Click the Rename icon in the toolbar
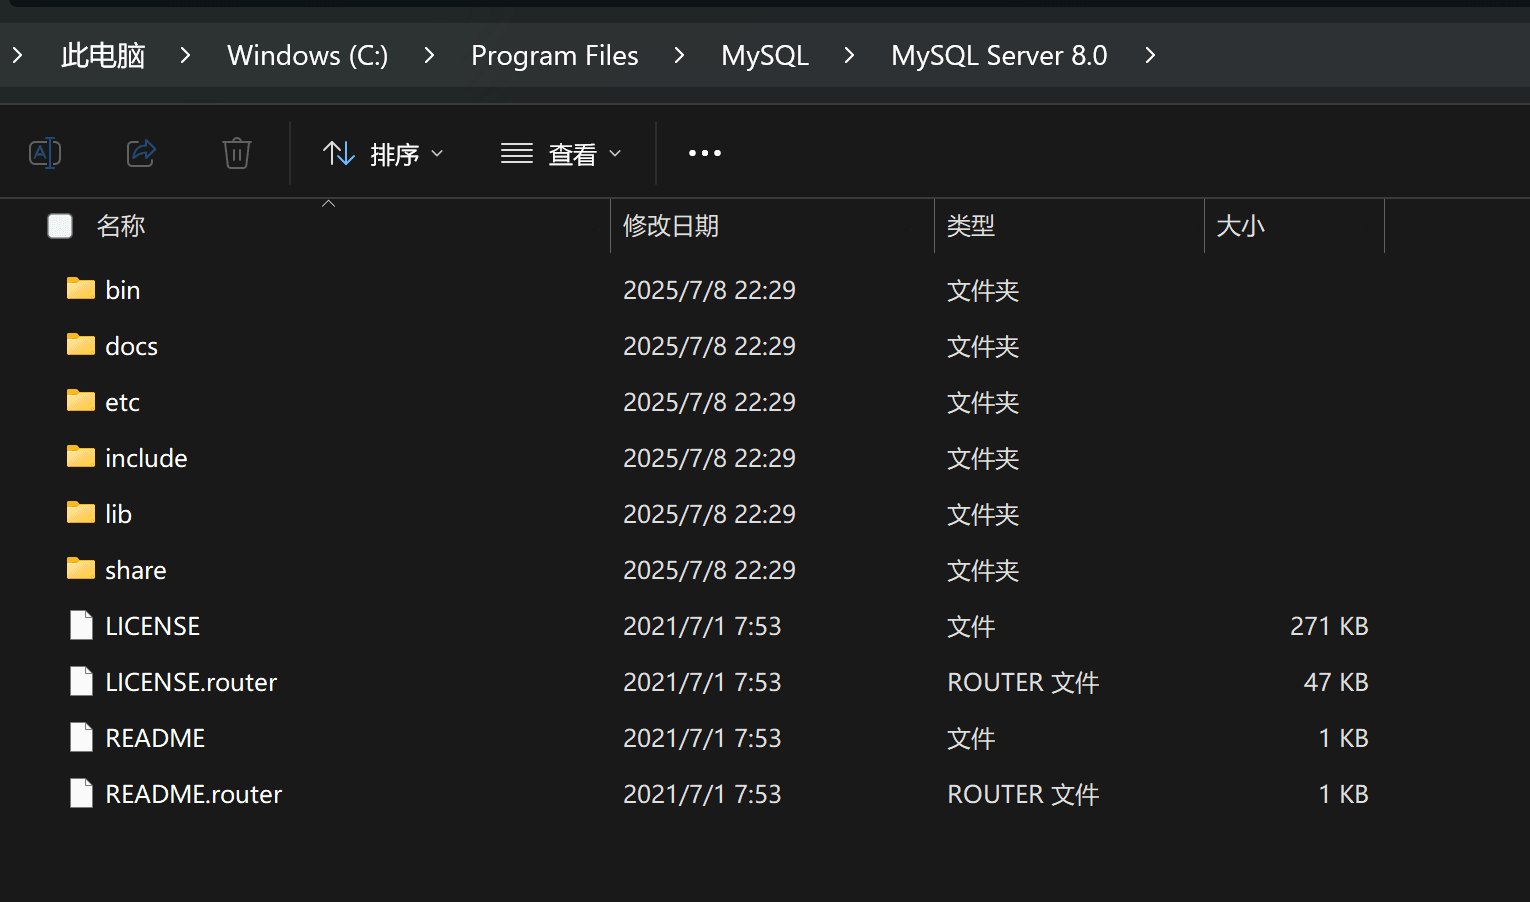 tap(45, 153)
